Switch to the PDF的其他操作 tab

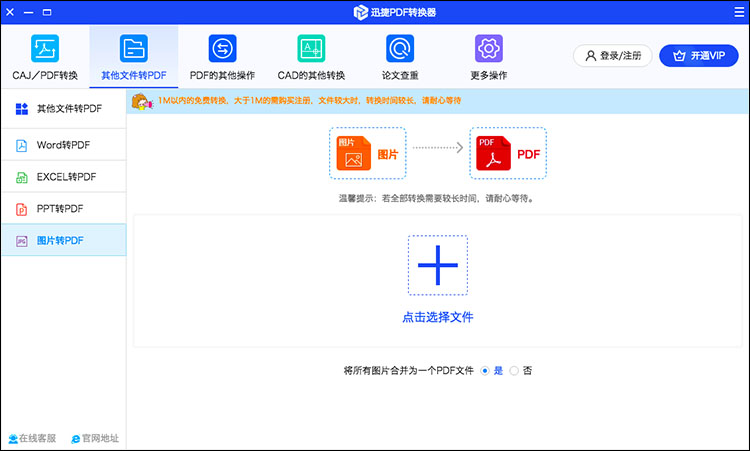click(222, 57)
